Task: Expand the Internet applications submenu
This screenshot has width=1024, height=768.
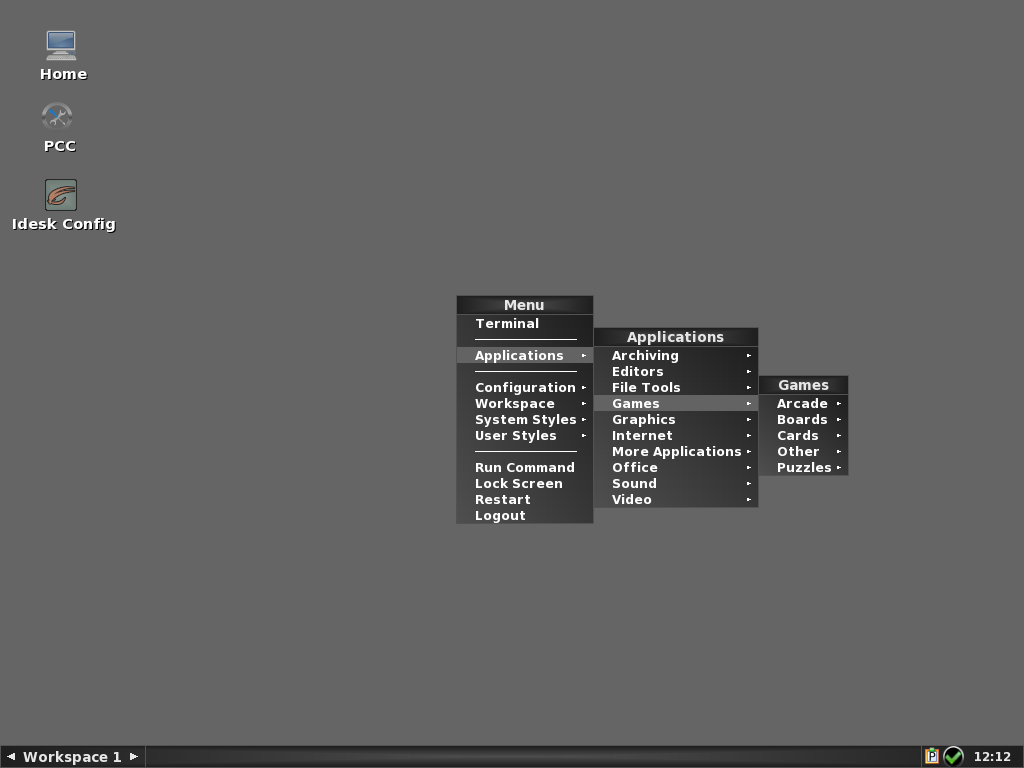Action: click(x=676, y=436)
